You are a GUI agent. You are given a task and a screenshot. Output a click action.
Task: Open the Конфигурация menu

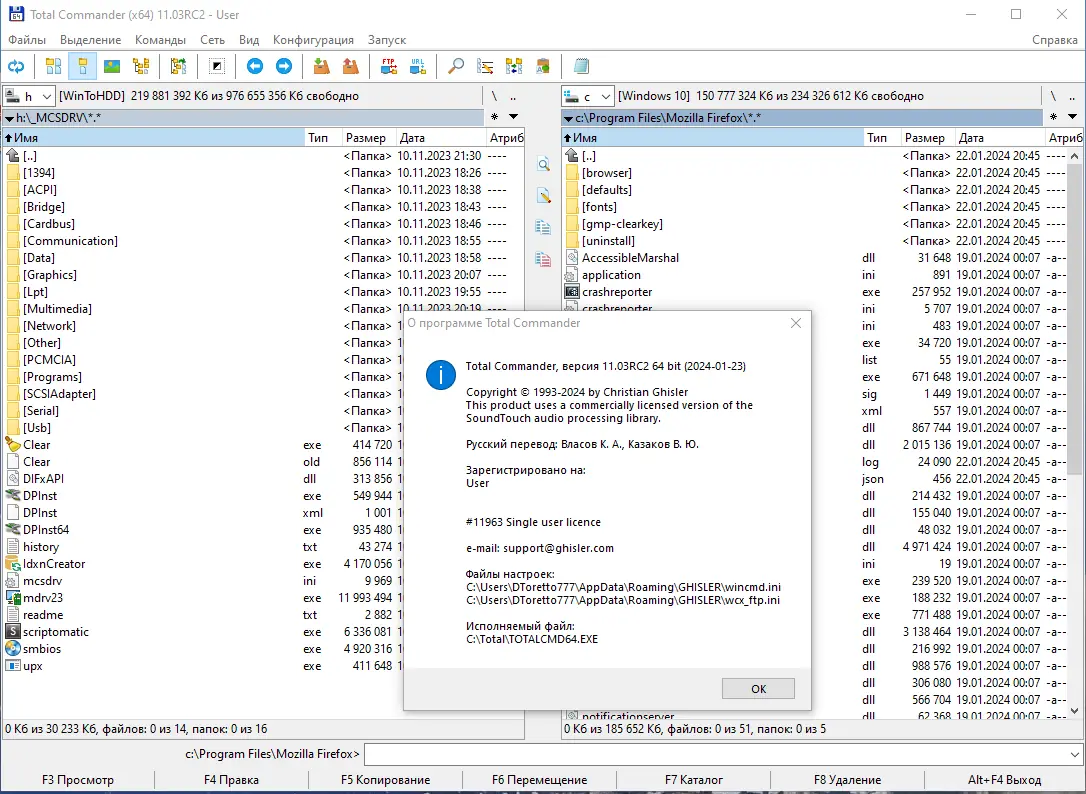click(313, 39)
